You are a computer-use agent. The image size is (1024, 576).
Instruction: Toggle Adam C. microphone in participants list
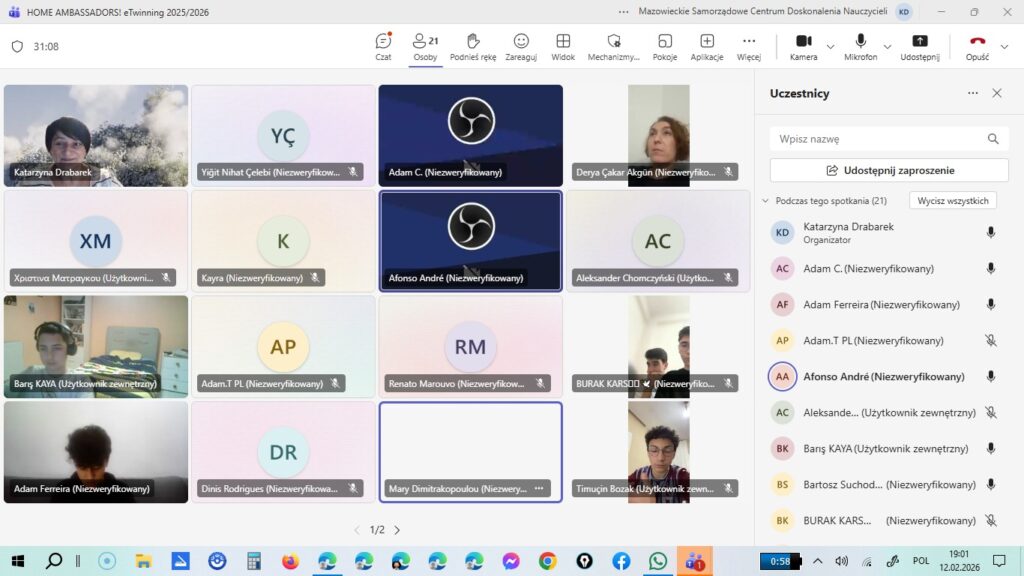[991, 268]
